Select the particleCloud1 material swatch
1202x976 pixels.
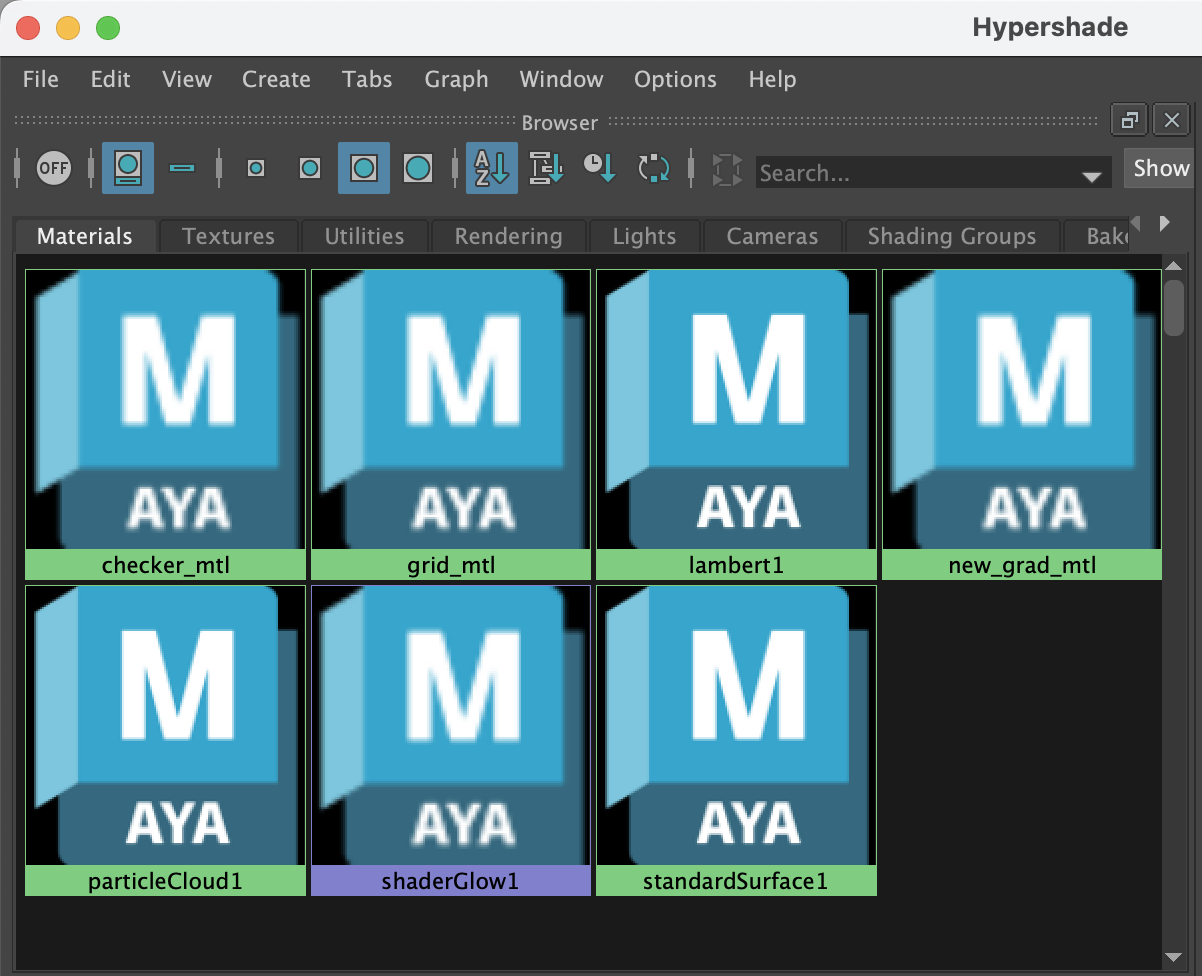point(165,726)
